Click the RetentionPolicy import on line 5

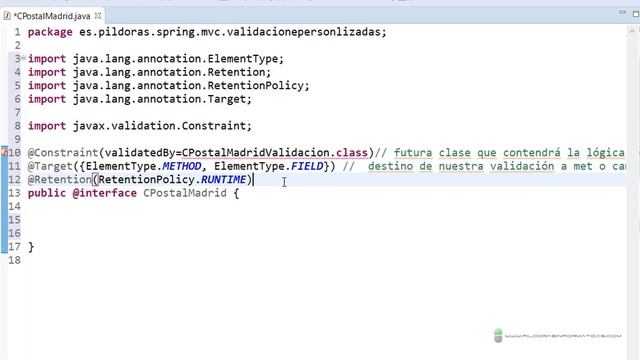[x=169, y=86]
